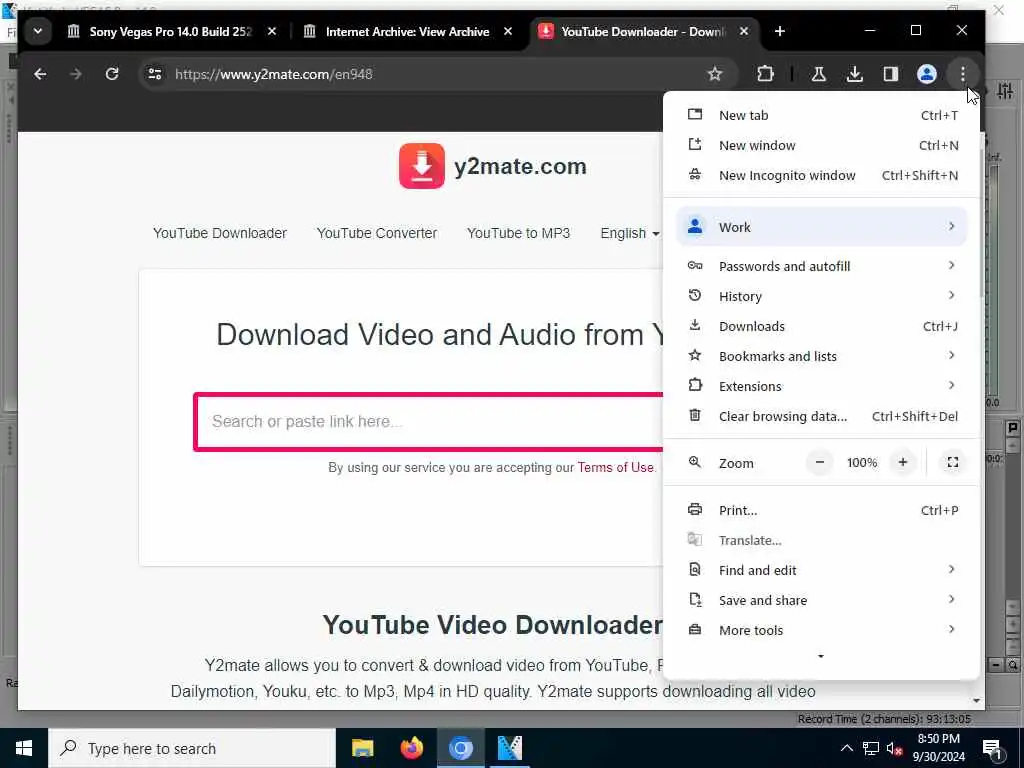Expand Passwords and autofill submenu
Image resolution: width=1024 pixels, height=768 pixels.
[x=822, y=266]
